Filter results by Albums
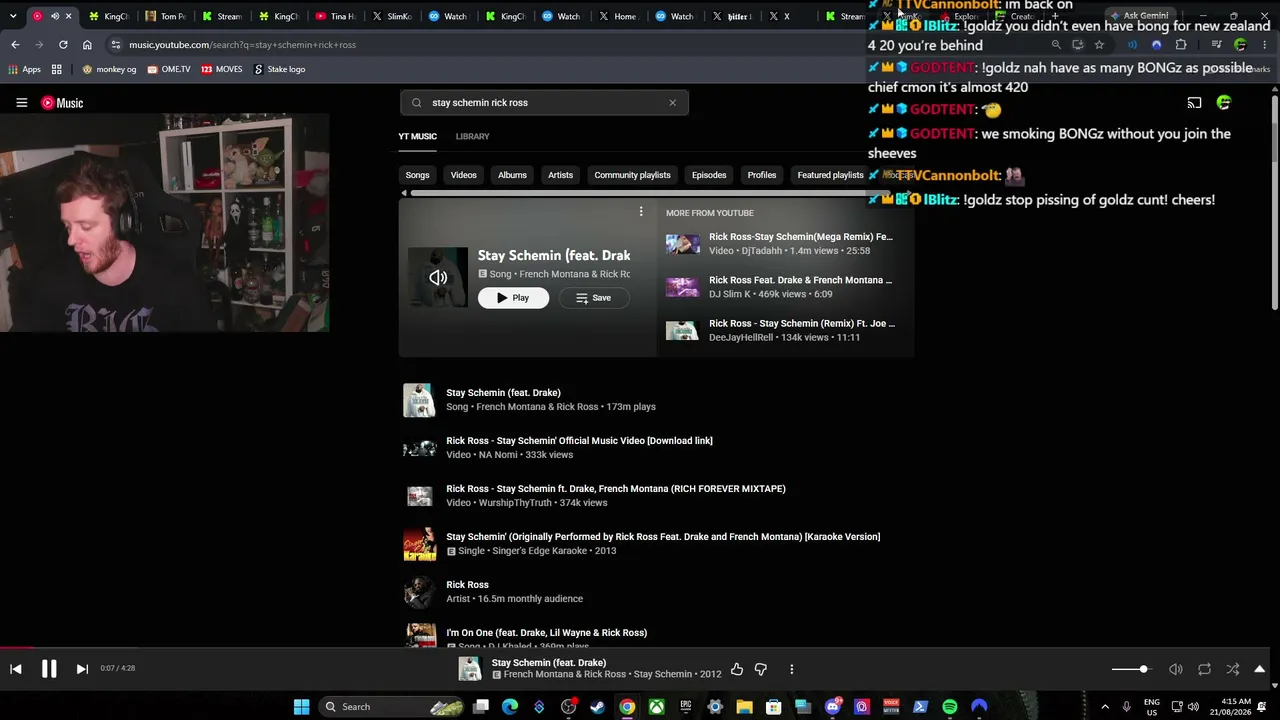Image resolution: width=1280 pixels, height=720 pixels. pos(512,175)
